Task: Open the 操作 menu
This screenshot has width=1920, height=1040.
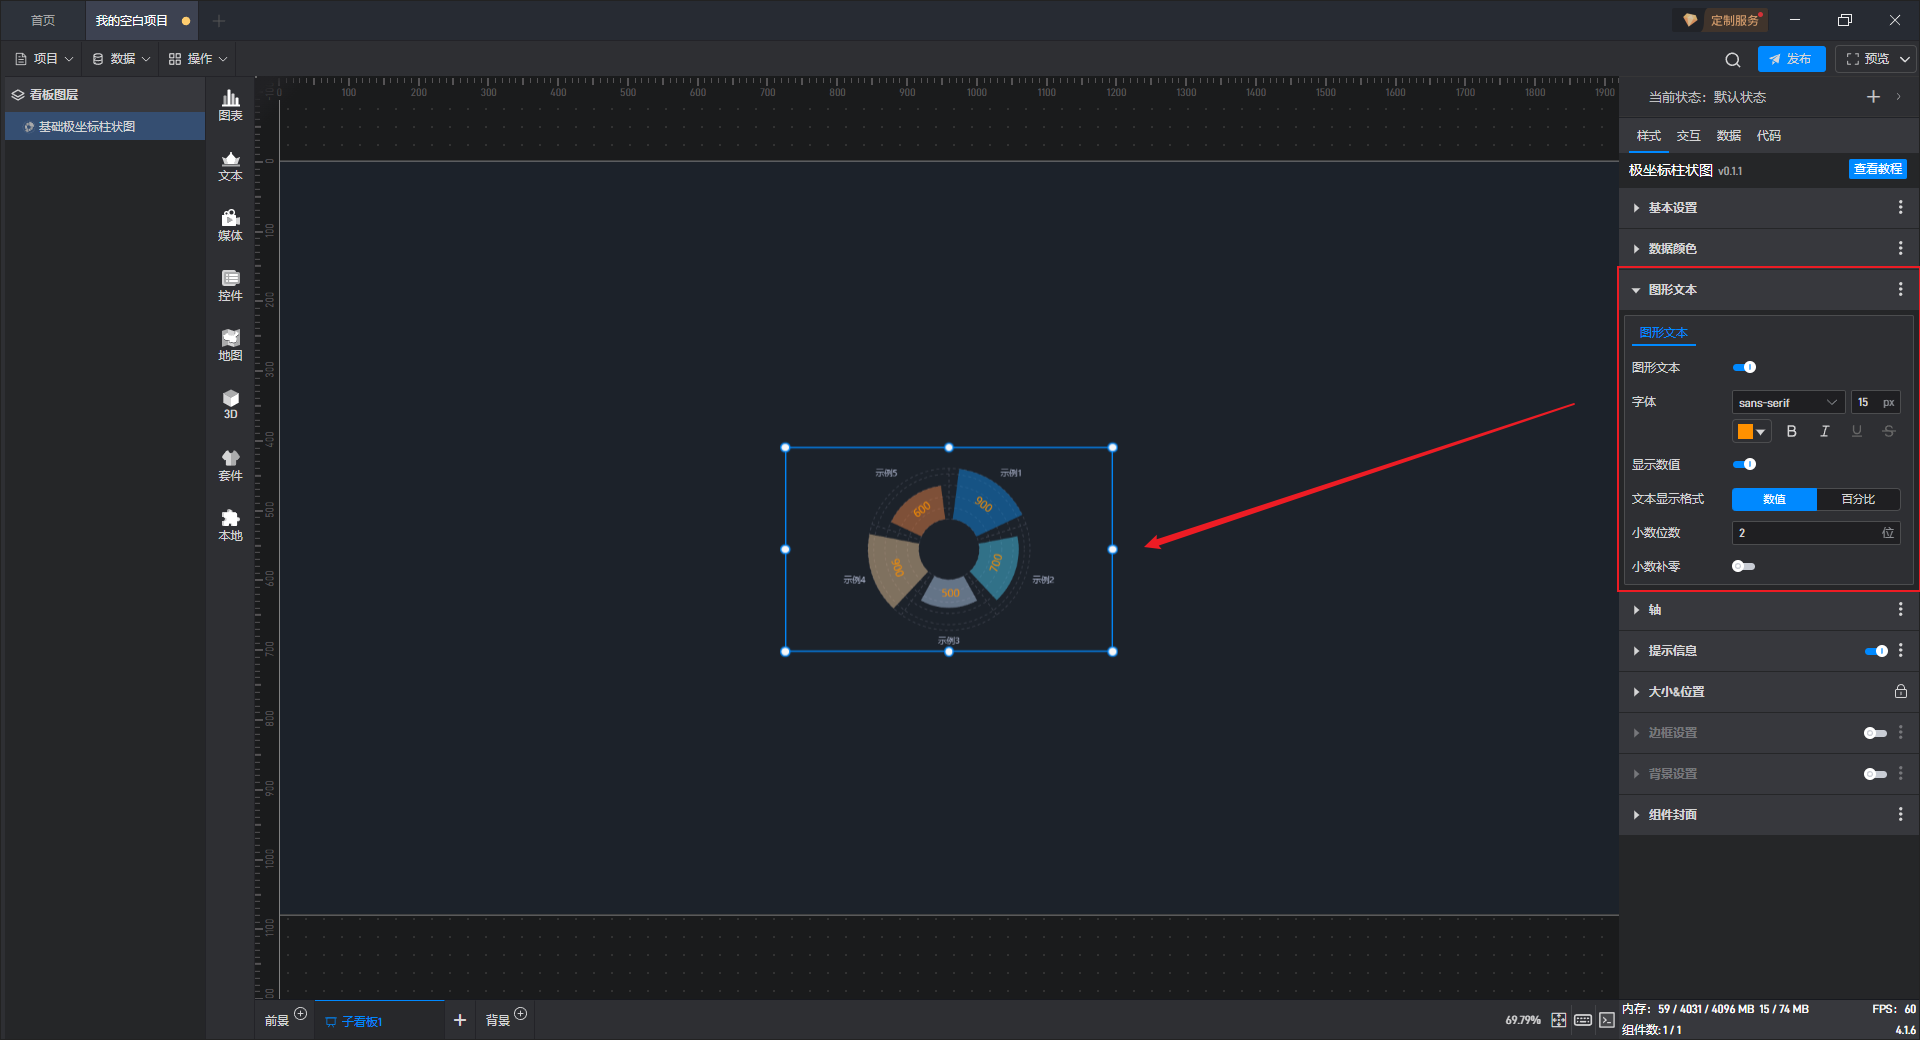Action: pos(198,59)
